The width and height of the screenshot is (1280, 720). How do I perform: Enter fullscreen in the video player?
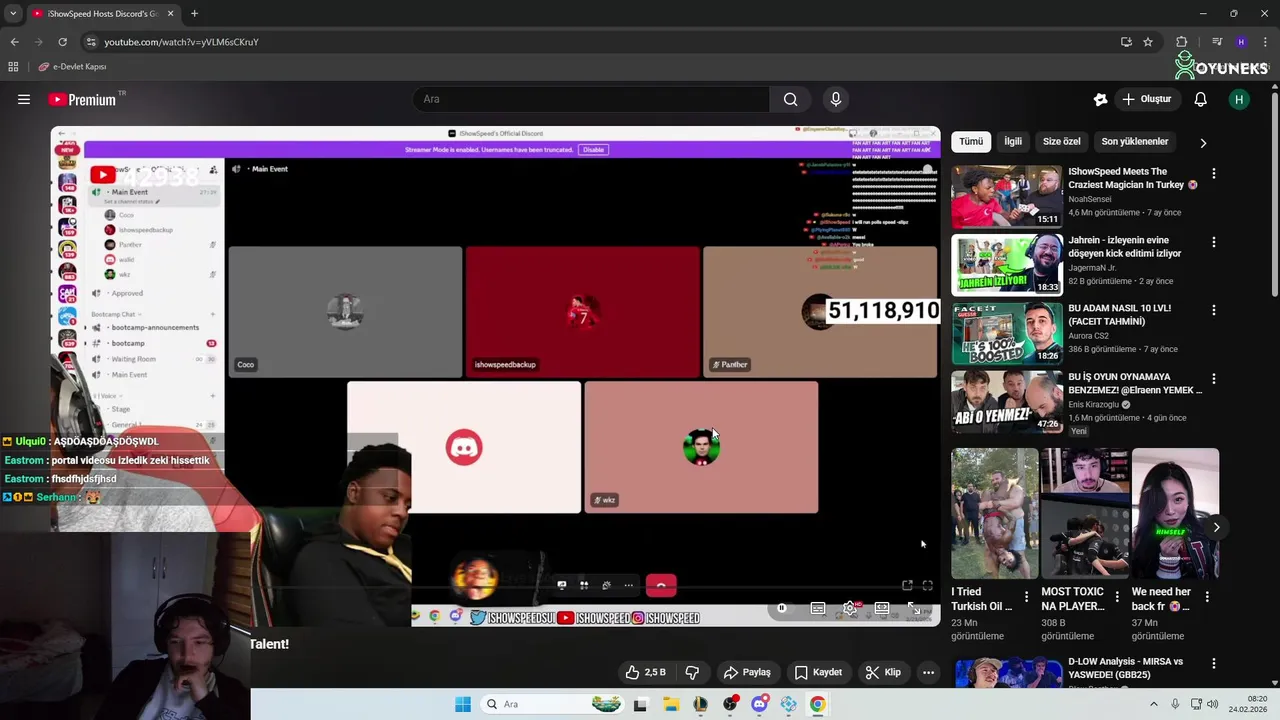pyautogui.click(x=914, y=608)
